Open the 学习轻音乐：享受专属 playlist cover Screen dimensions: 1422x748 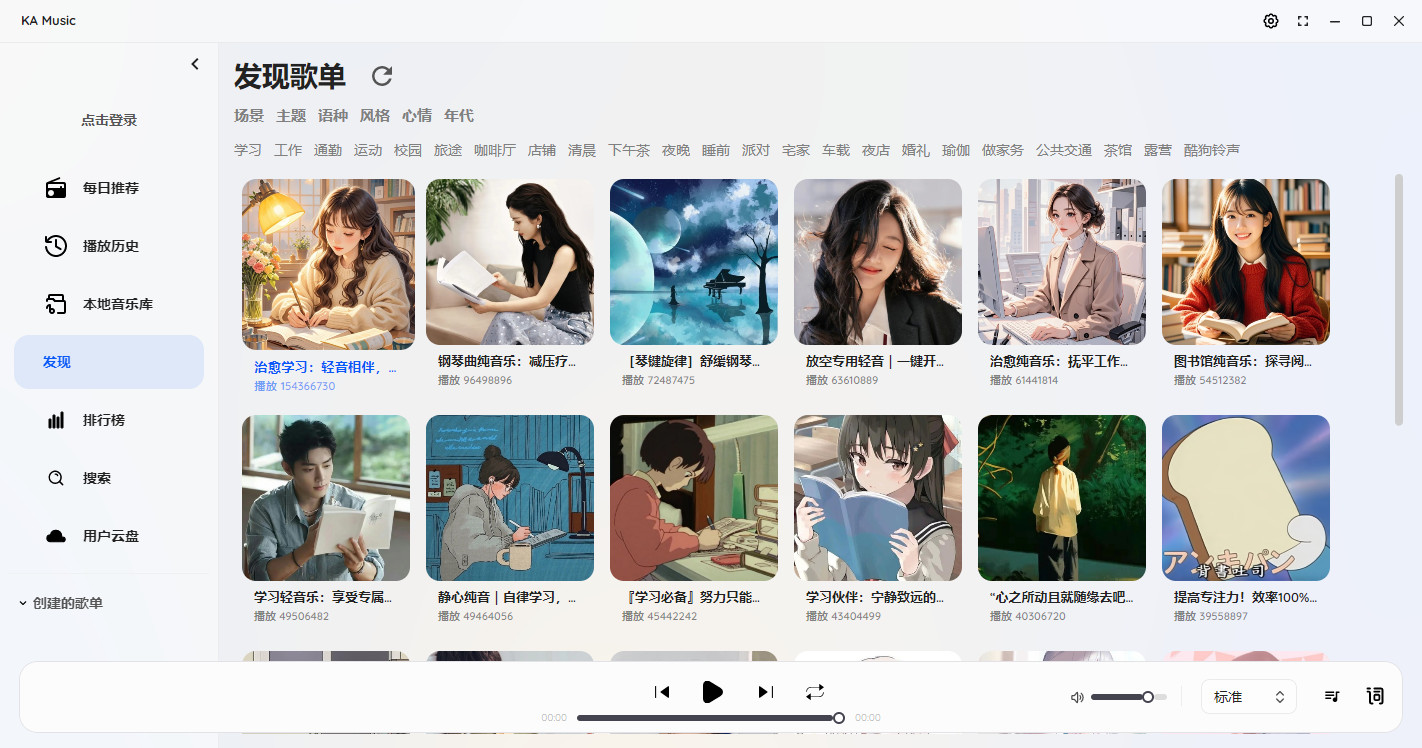click(326, 498)
